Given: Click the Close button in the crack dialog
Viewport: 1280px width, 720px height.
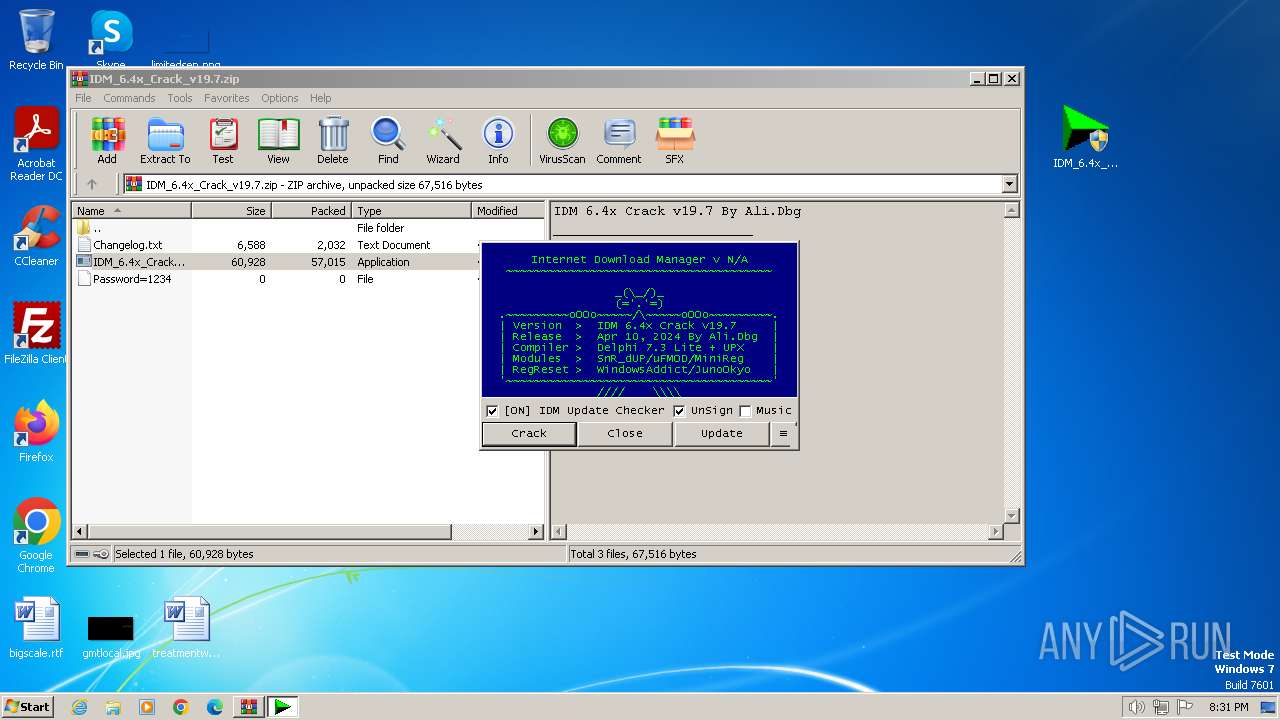Looking at the screenshot, I should (x=625, y=433).
